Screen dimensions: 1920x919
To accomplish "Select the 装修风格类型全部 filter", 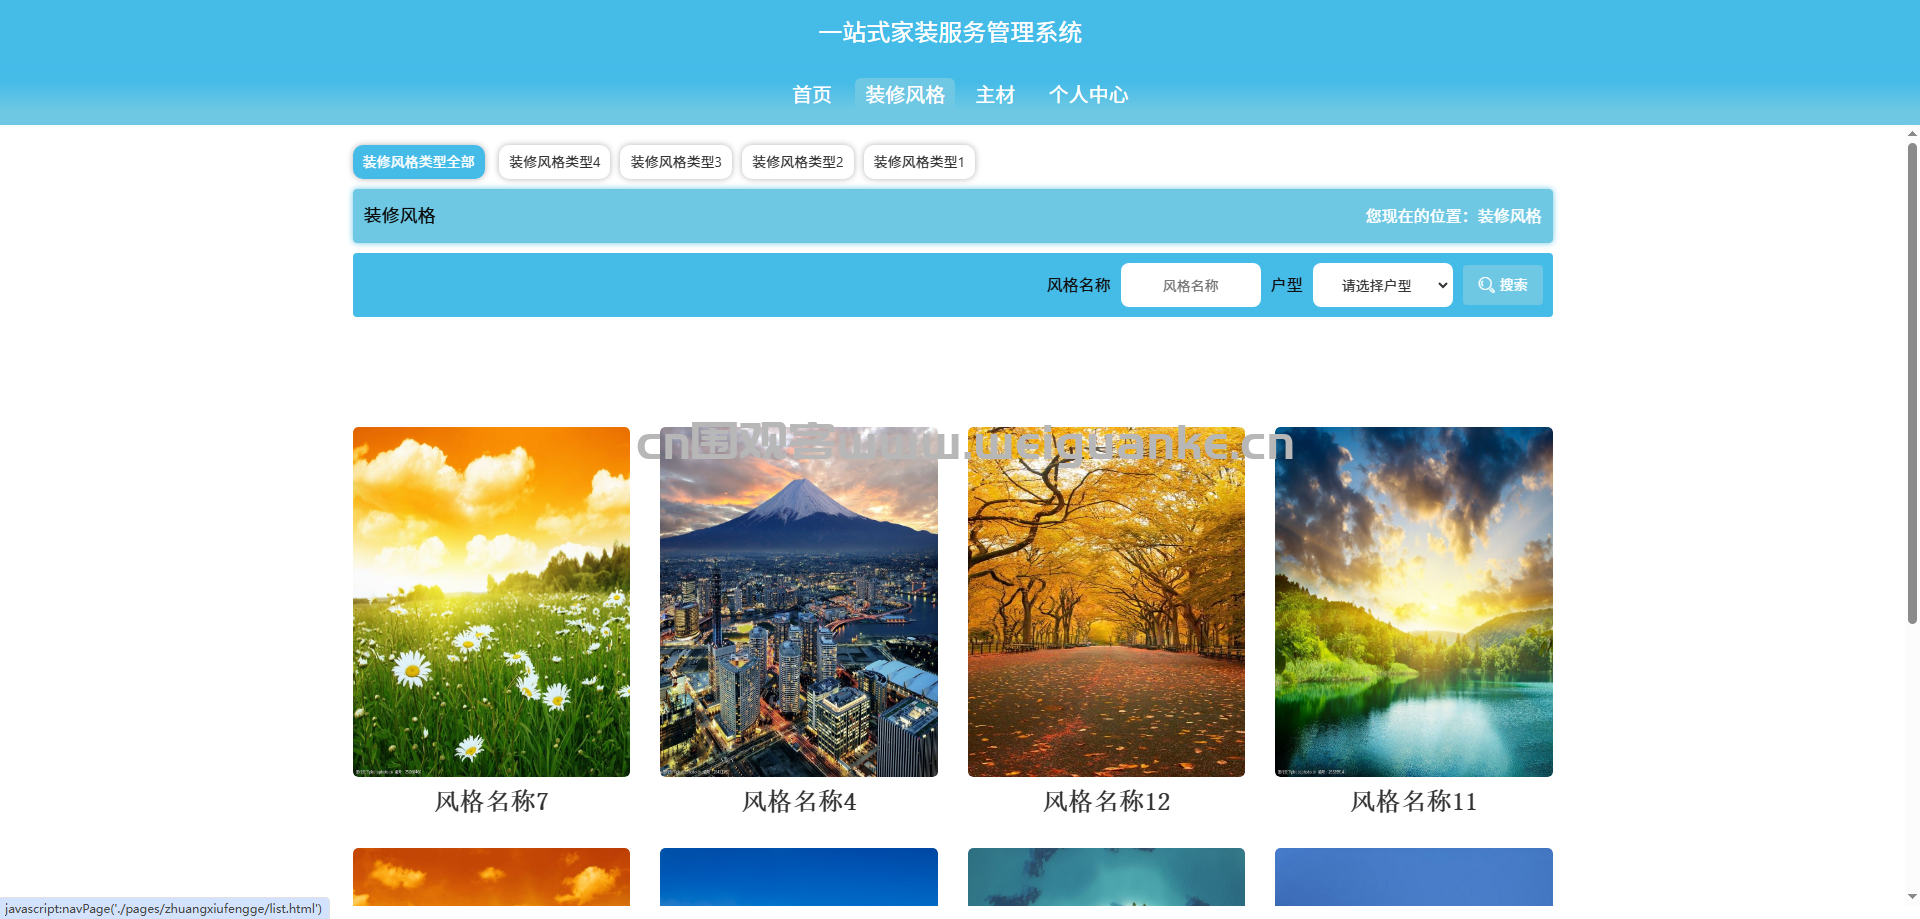I will (x=419, y=162).
